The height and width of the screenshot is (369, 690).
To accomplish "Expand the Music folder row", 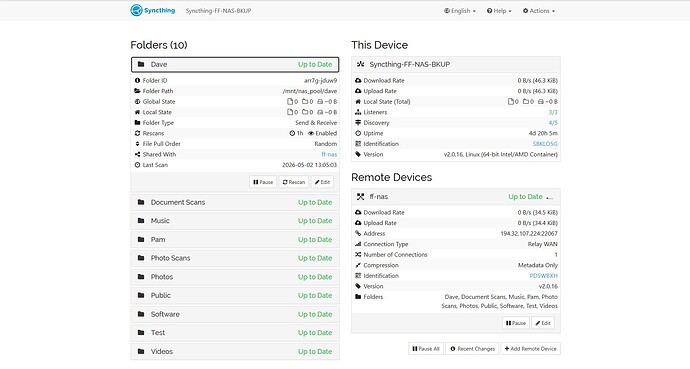I will click(235, 221).
